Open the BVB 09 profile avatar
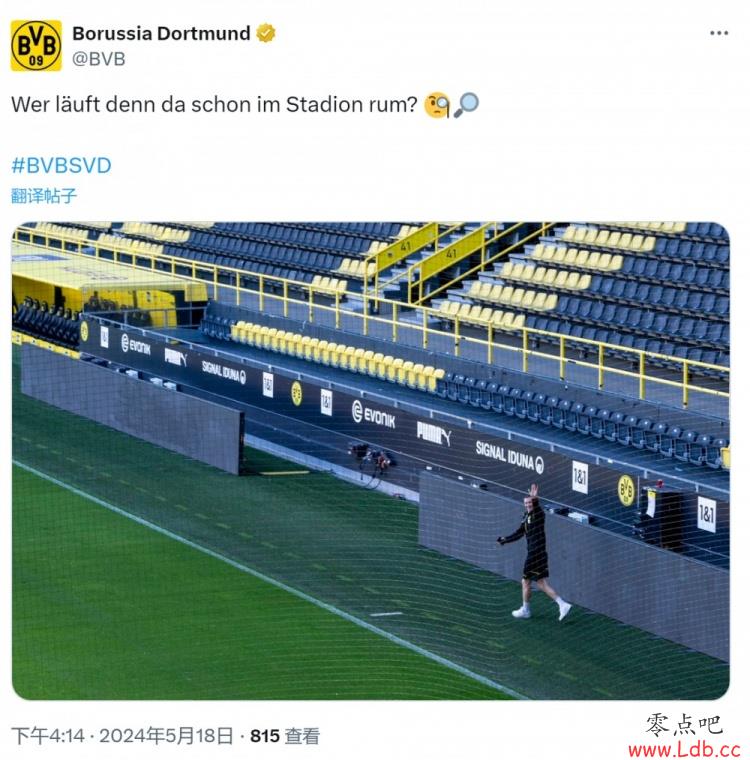Image resolution: width=750 pixels, height=760 pixels. (x=36, y=46)
